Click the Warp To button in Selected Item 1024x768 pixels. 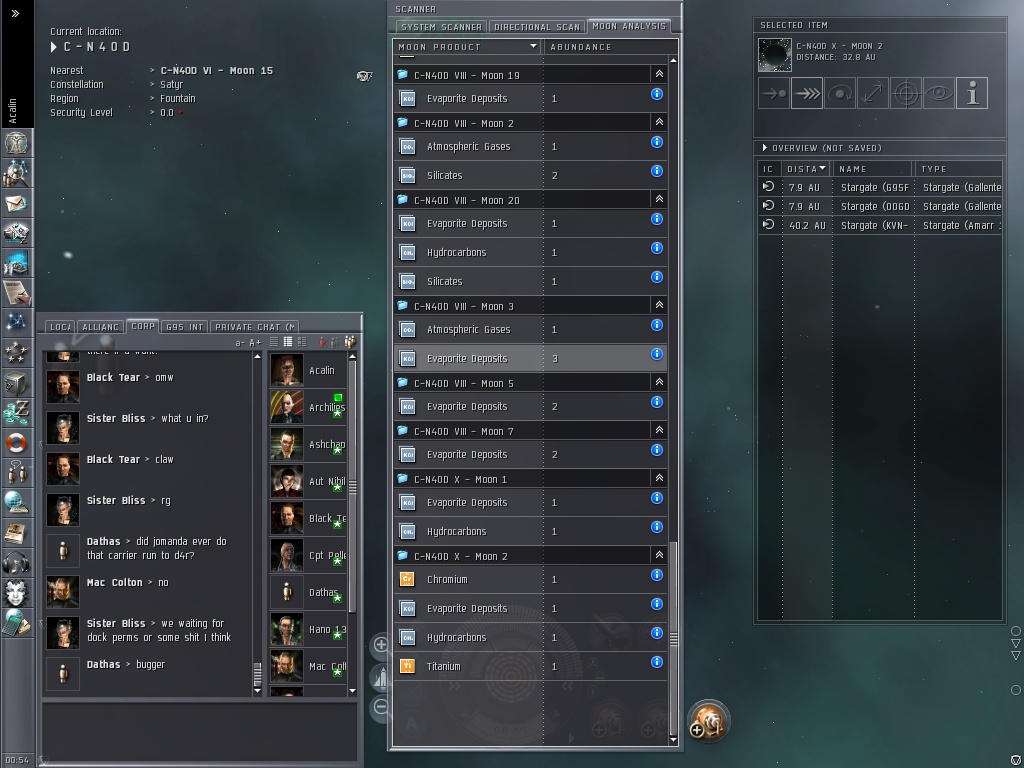coord(807,93)
